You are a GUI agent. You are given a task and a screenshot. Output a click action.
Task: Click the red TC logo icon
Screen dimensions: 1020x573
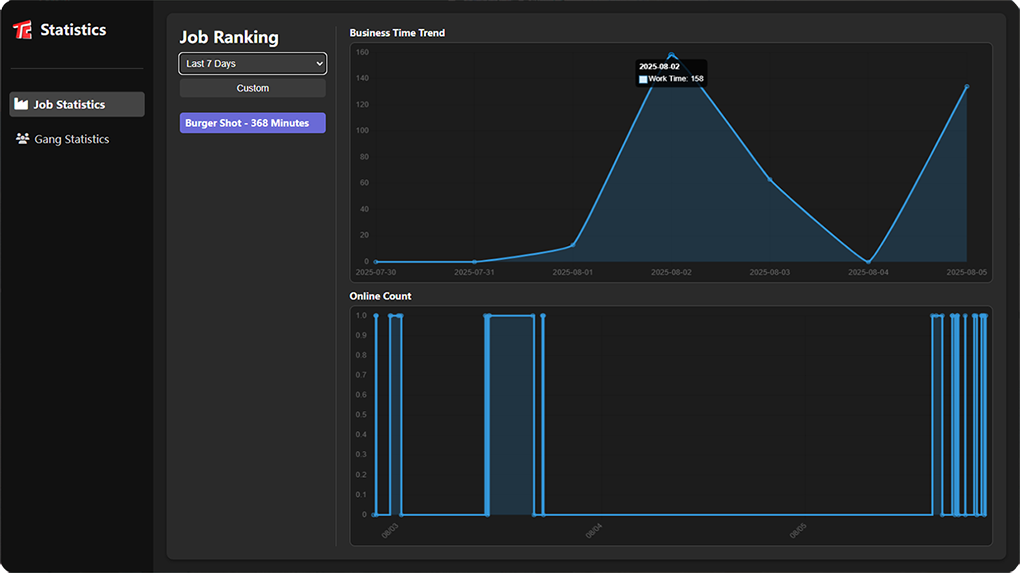click(x=23, y=30)
